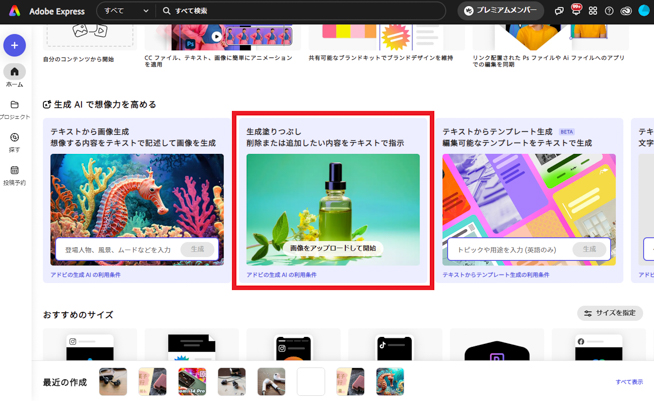
Task: Open the apps grid icon in header
Action: click(x=593, y=11)
